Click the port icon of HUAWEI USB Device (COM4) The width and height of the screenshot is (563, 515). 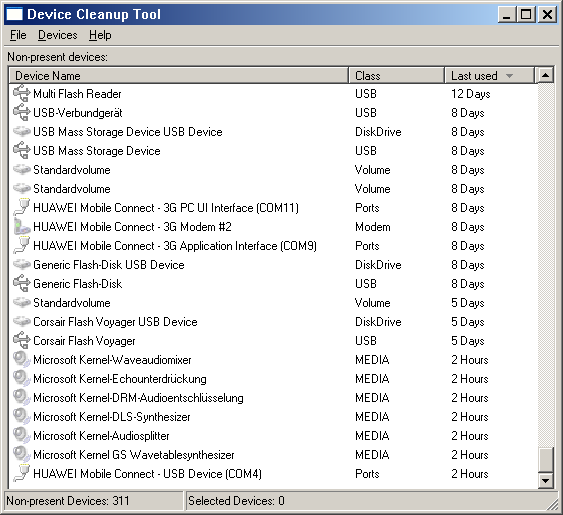click(22, 473)
